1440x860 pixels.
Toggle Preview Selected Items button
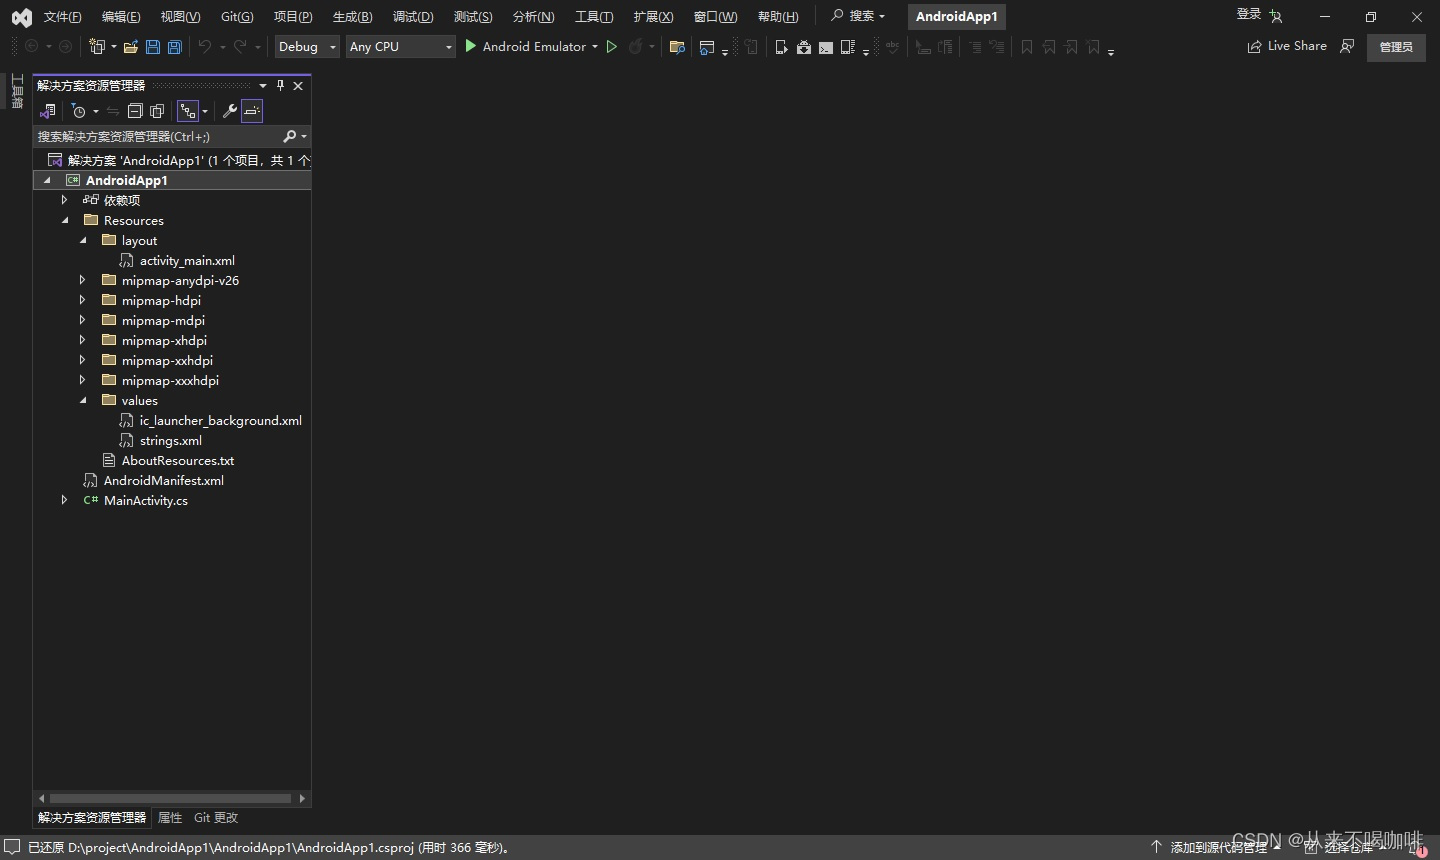(252, 111)
